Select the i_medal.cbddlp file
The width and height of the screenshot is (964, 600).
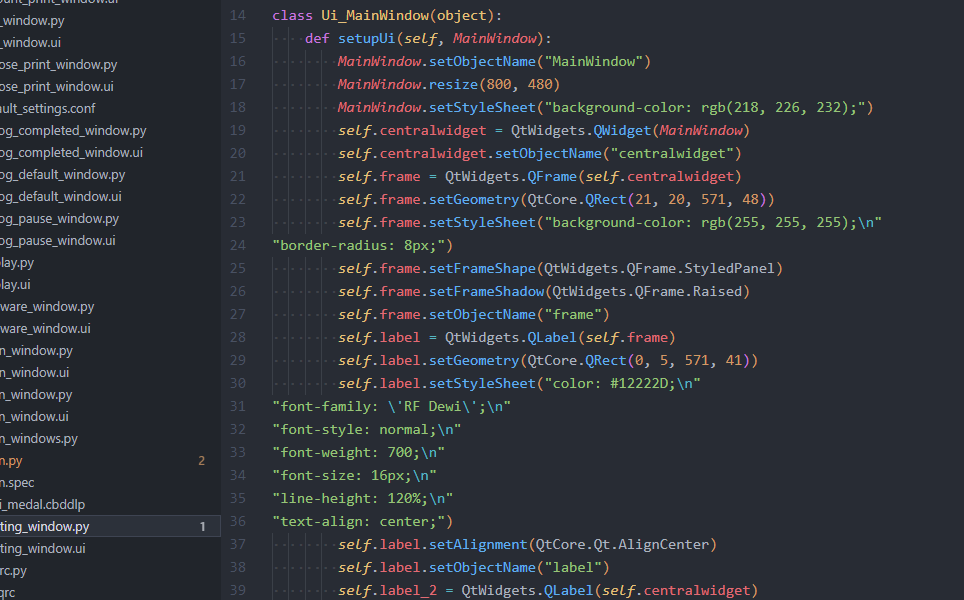pyautogui.click(x=42, y=505)
